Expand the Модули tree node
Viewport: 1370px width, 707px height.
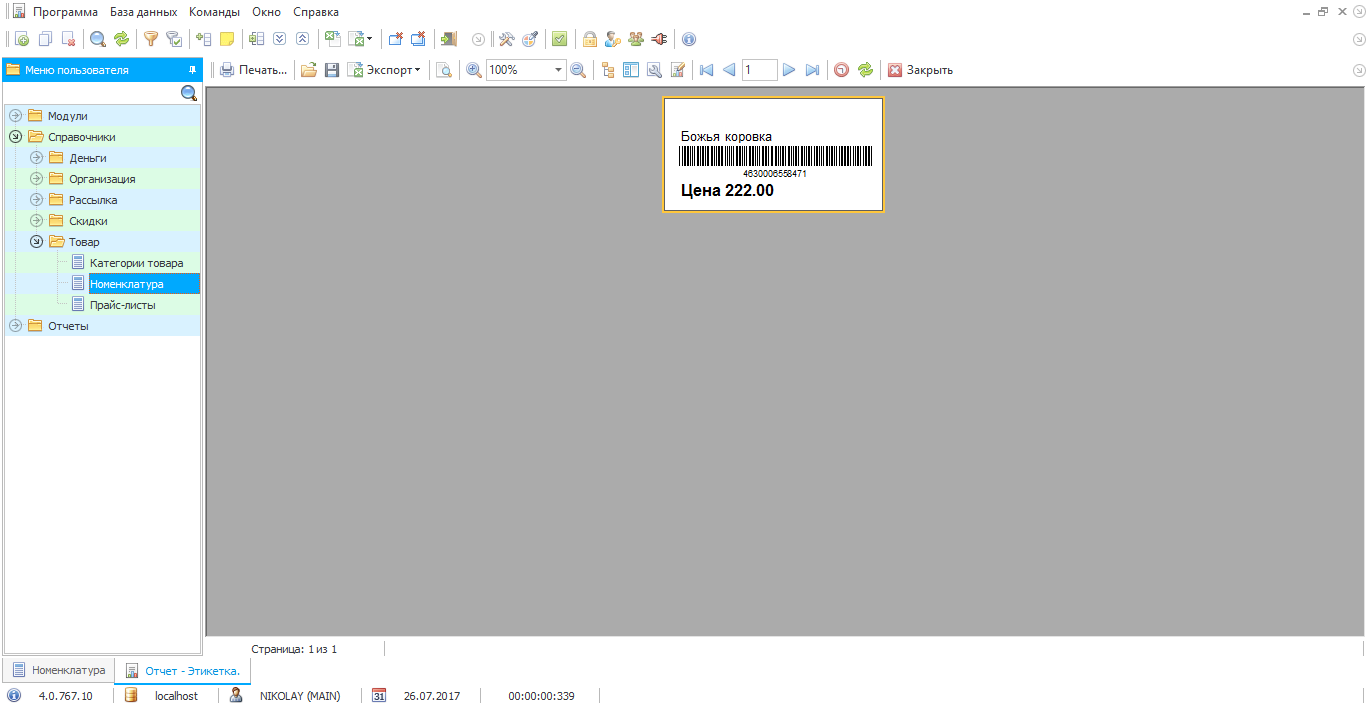[15, 116]
